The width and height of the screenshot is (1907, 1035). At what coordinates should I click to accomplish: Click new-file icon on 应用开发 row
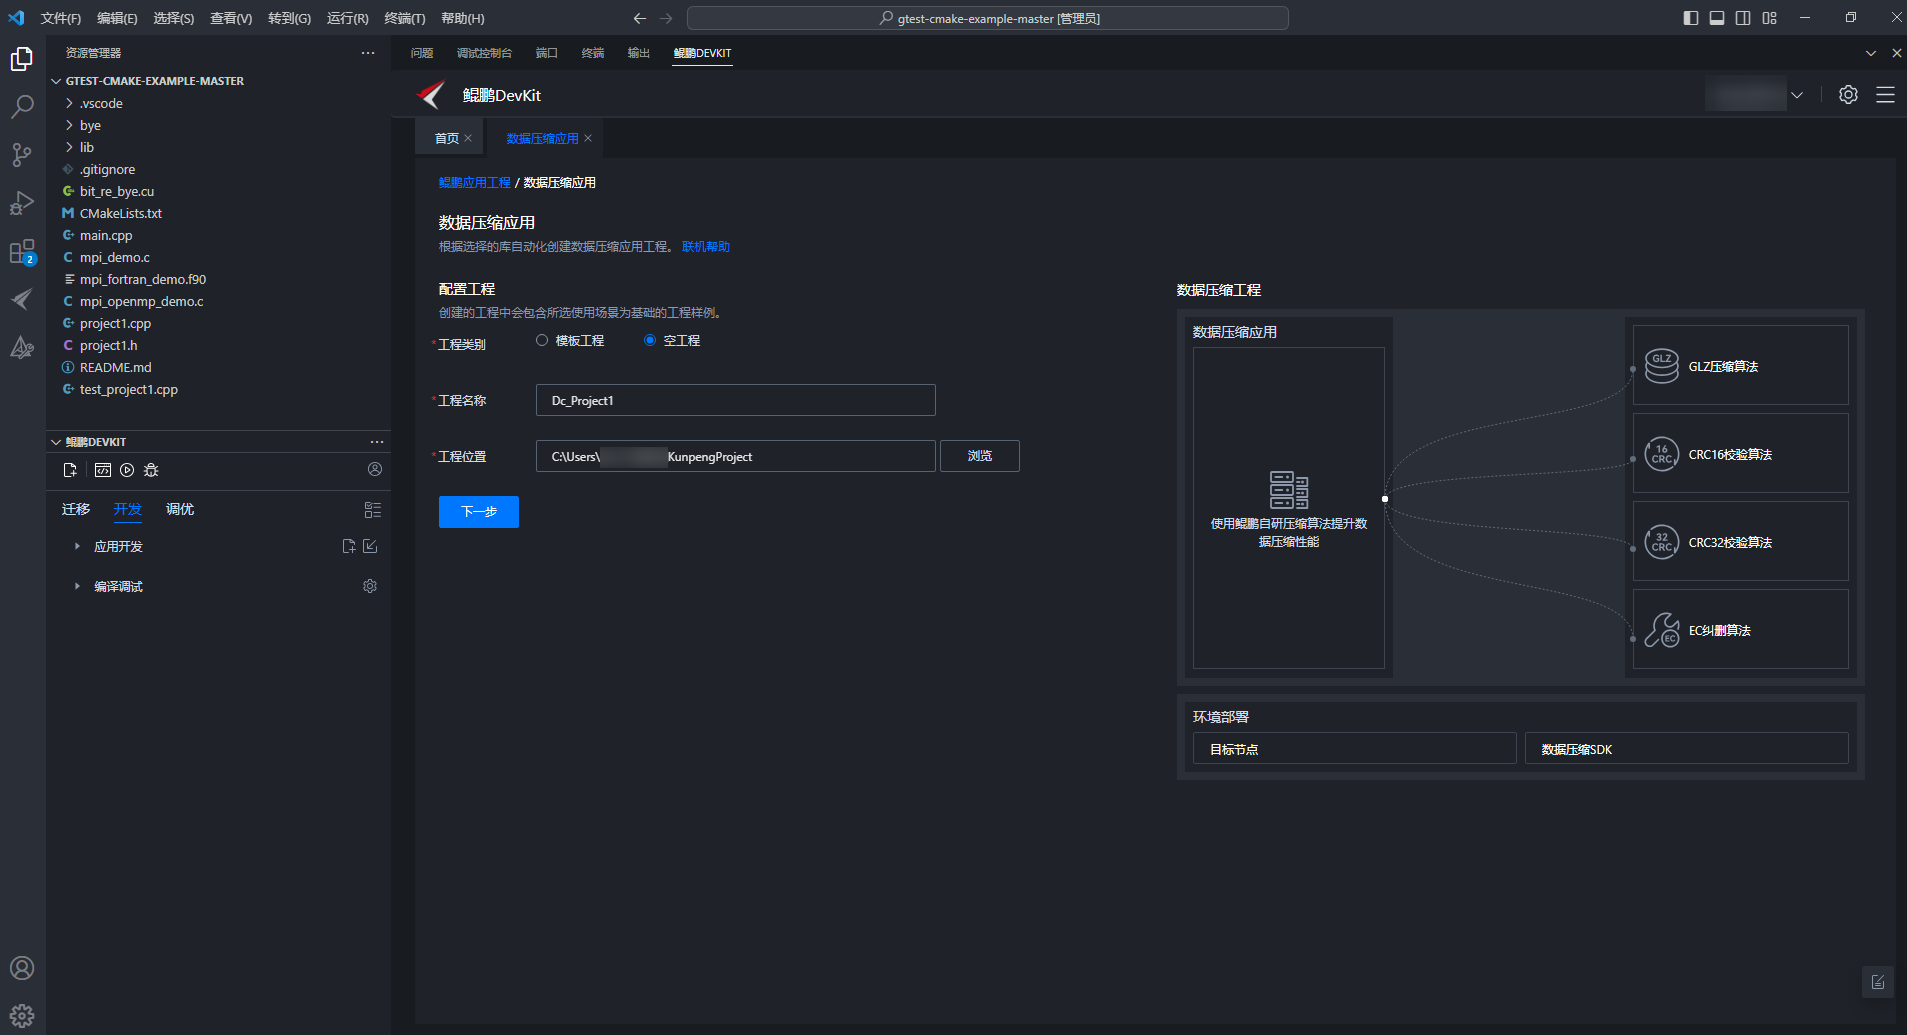(x=348, y=546)
